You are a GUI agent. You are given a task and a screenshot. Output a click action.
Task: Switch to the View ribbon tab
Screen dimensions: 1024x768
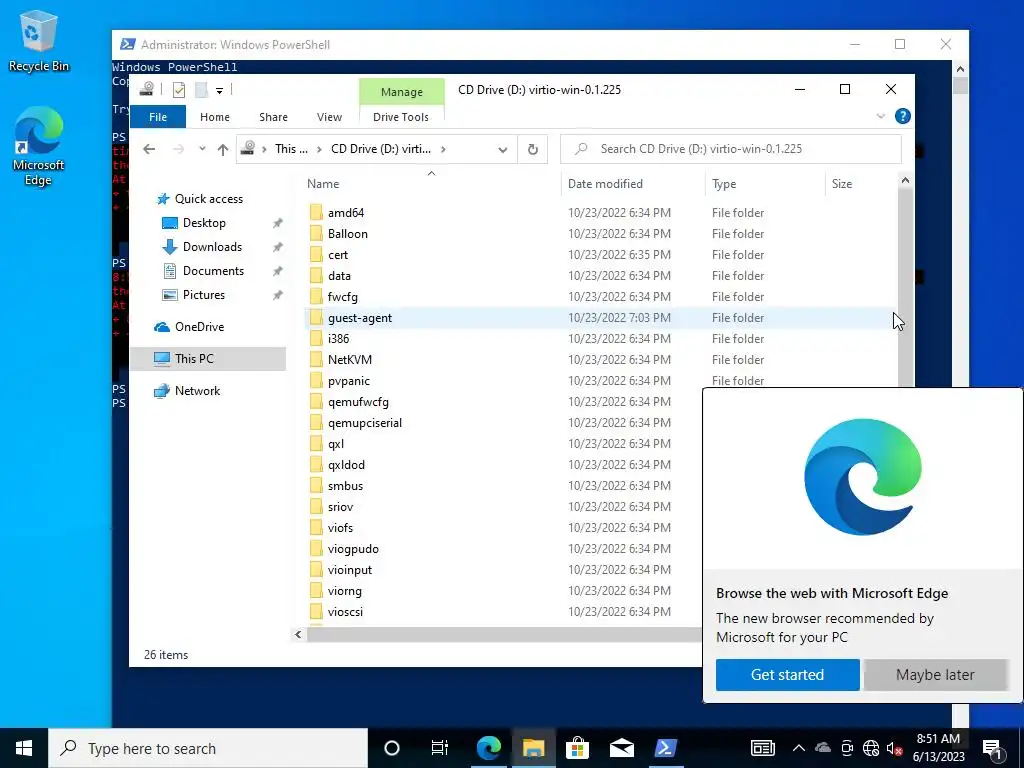(x=329, y=117)
